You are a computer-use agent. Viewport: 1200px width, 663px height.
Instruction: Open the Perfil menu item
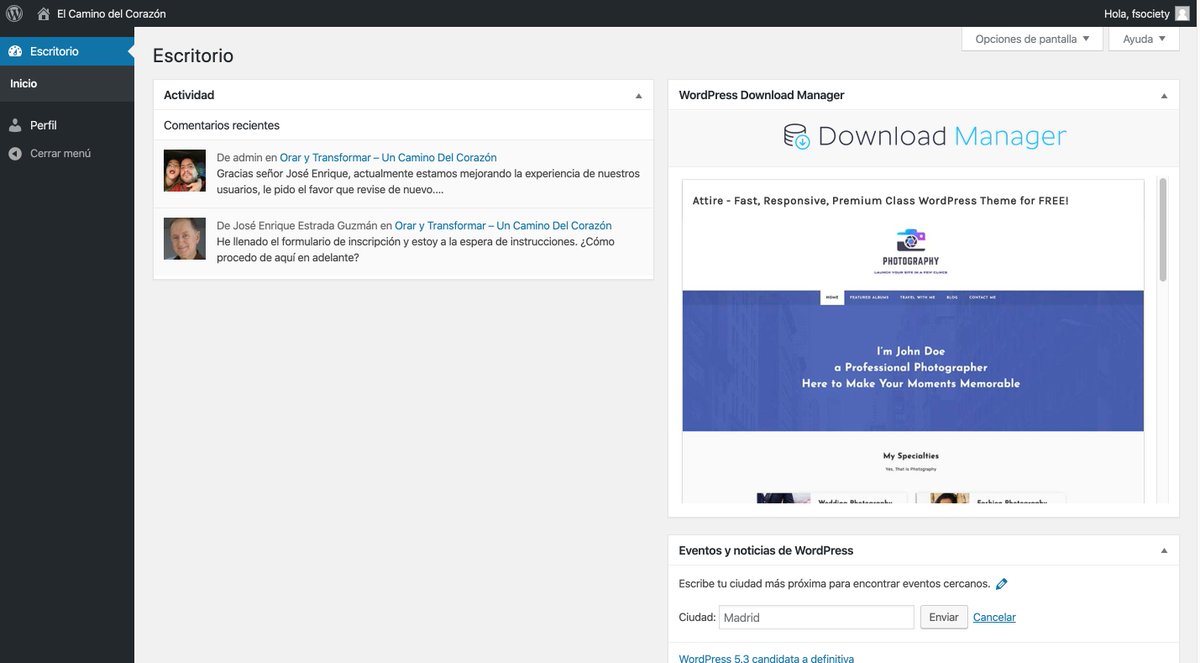coord(67,126)
